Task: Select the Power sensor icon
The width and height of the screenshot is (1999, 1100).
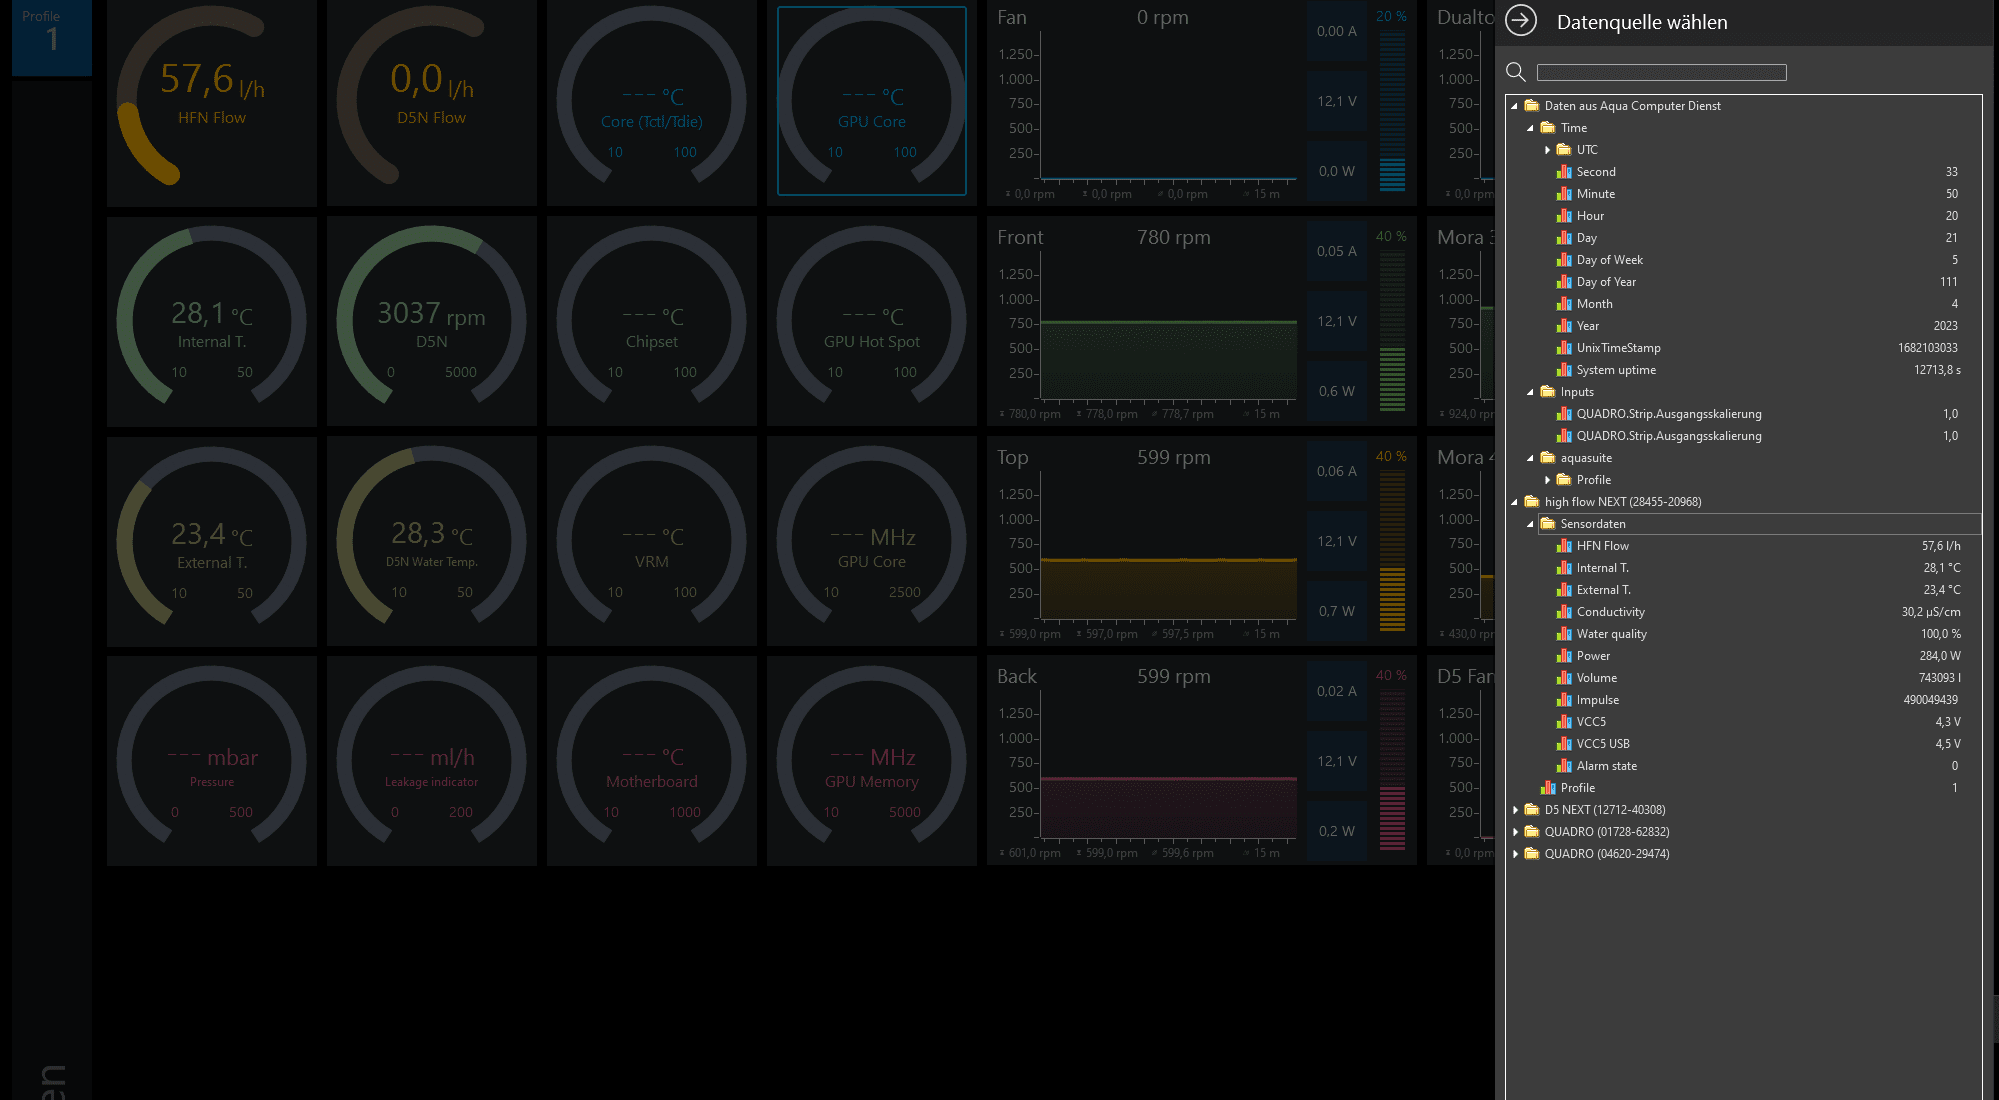Action: (x=1564, y=656)
